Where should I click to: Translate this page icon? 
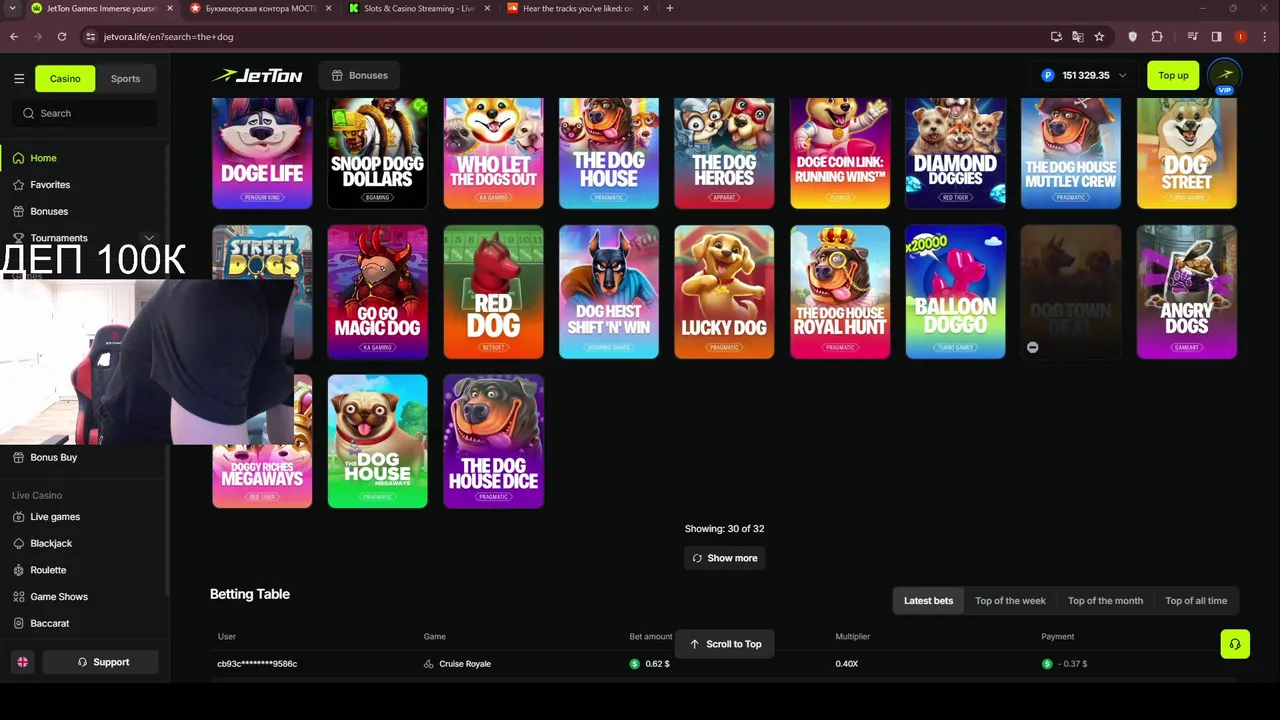pos(1077,37)
